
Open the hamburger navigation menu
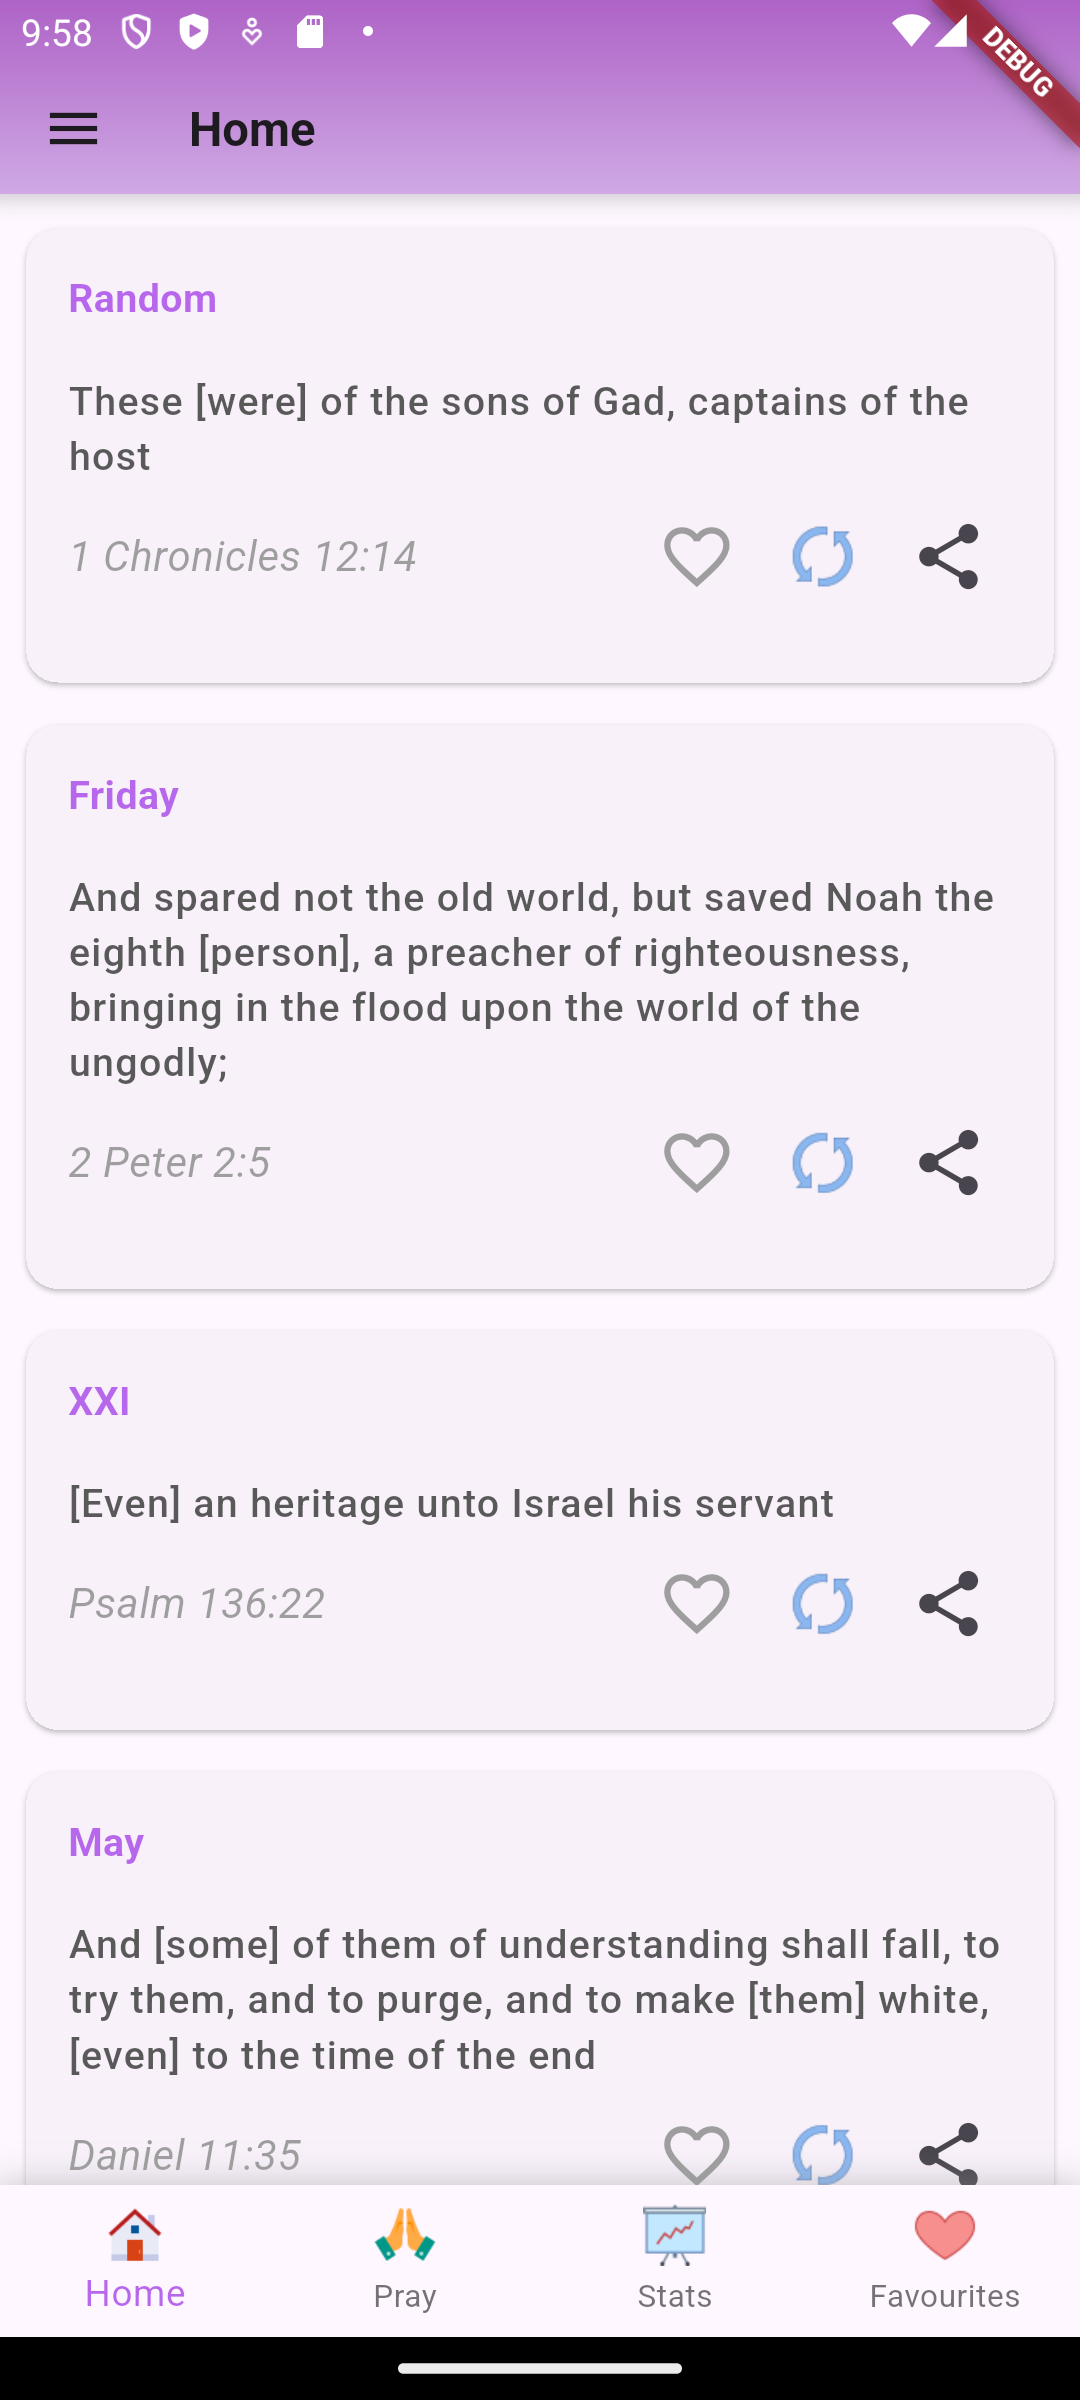click(74, 129)
